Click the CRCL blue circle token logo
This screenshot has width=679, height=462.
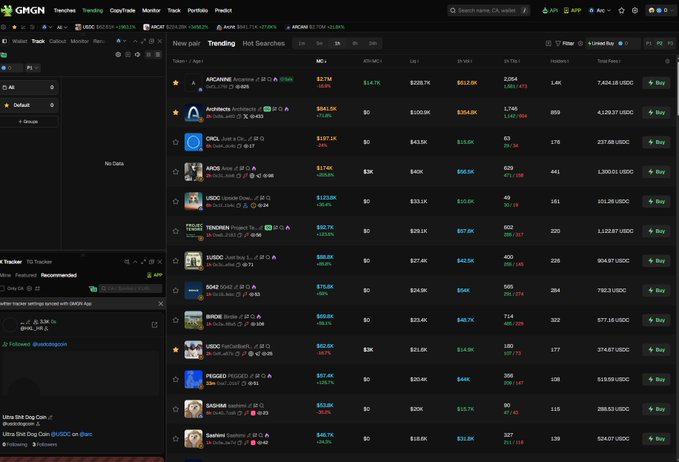[x=193, y=142]
